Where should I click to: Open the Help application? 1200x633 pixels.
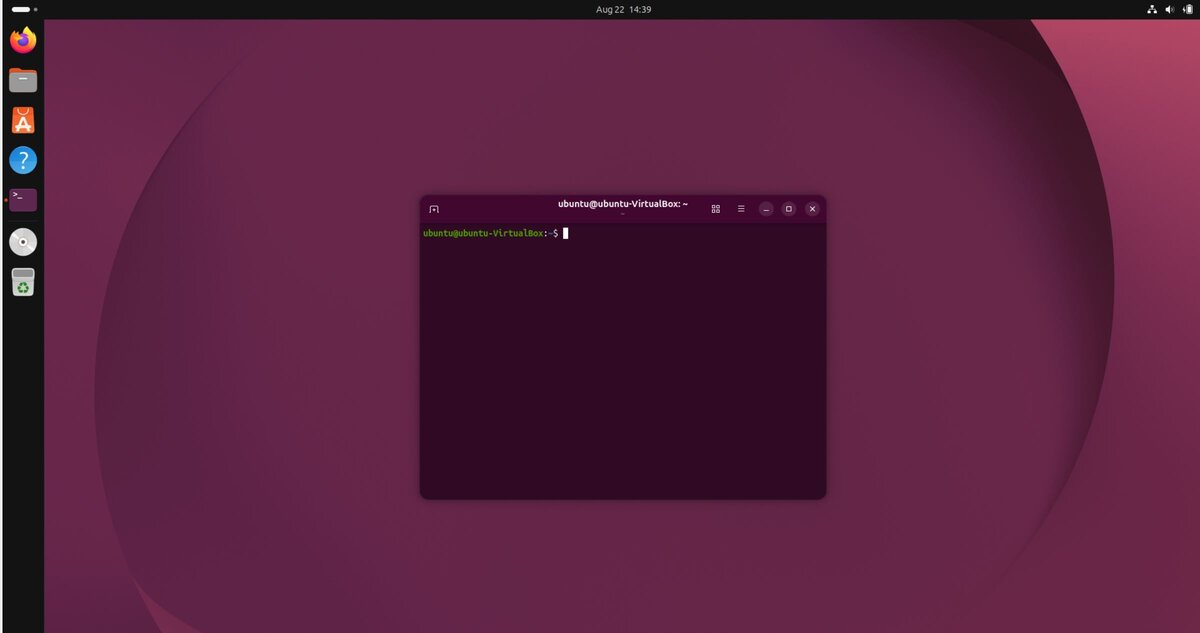pyautogui.click(x=23, y=160)
